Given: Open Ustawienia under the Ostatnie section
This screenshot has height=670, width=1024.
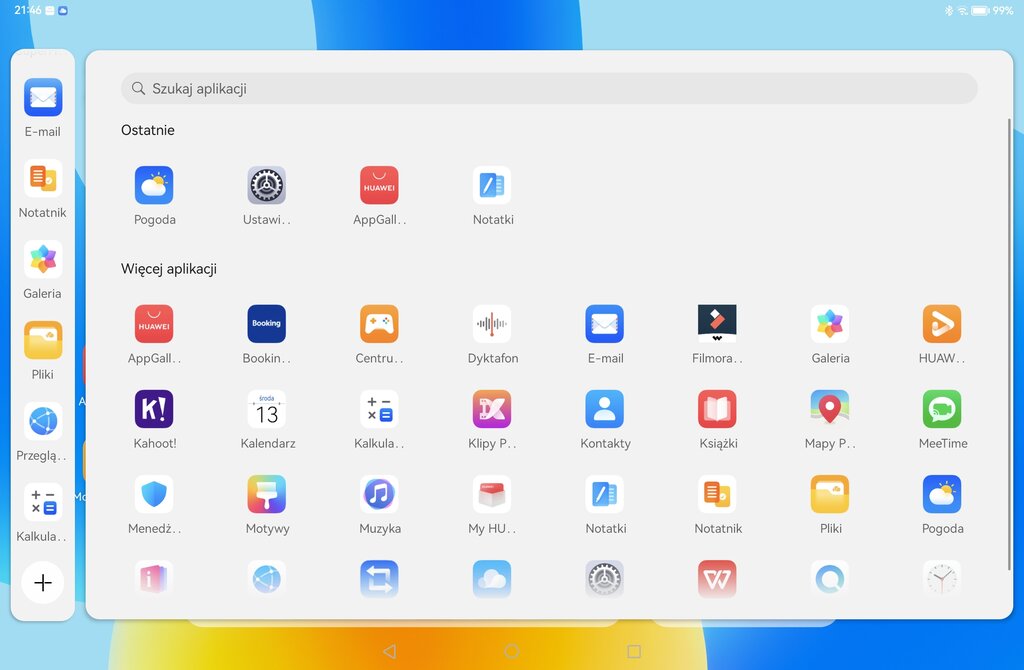Looking at the screenshot, I should [266, 185].
